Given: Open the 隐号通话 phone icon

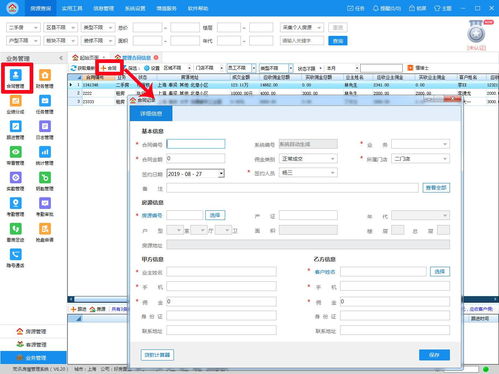Looking at the screenshot, I should (x=16, y=258).
